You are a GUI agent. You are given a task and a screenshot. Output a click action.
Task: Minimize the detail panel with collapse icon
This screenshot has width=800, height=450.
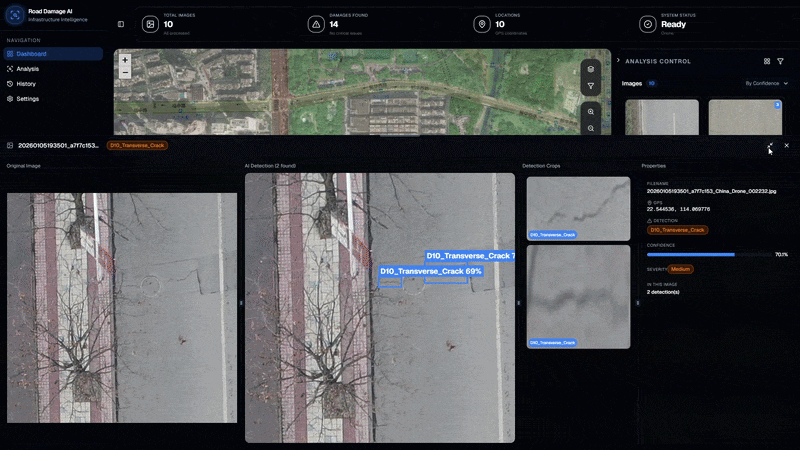click(x=770, y=145)
